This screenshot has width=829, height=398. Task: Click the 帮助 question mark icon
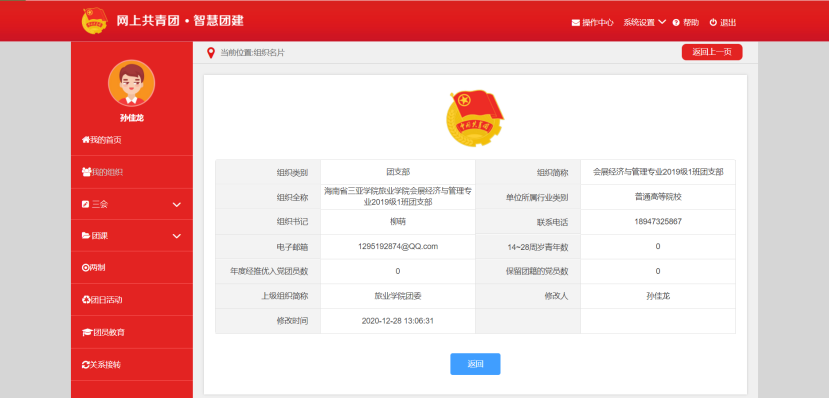click(676, 23)
